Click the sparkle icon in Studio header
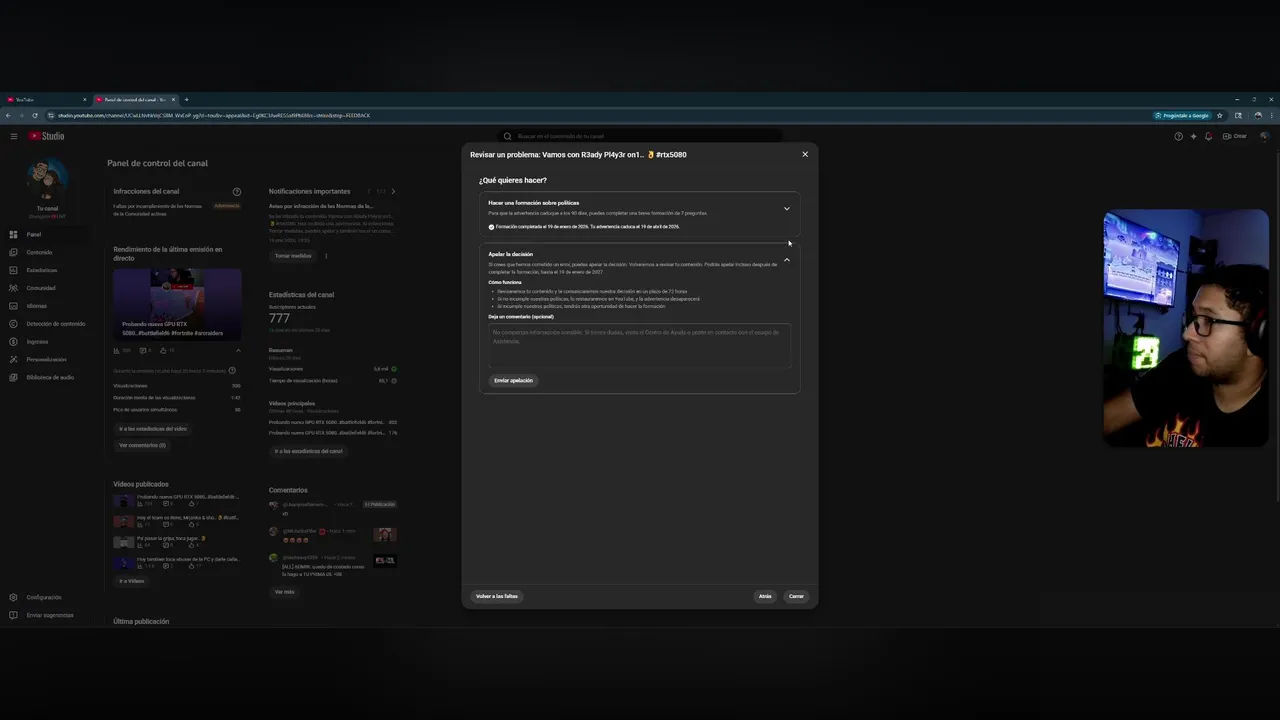 pyautogui.click(x=1193, y=136)
